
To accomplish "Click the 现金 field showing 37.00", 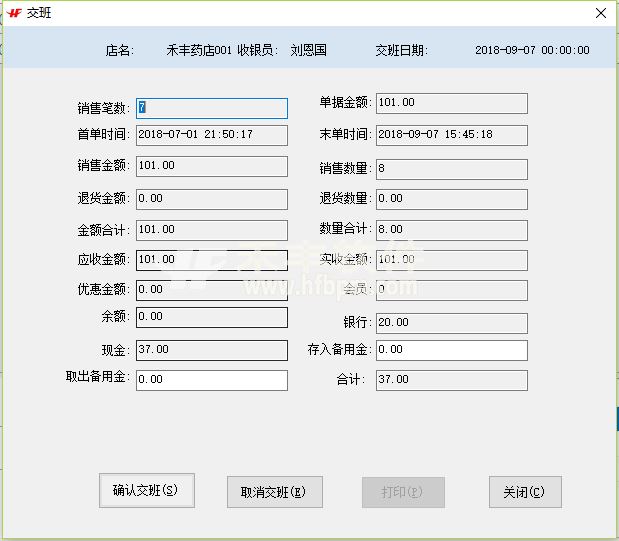I will point(211,350).
